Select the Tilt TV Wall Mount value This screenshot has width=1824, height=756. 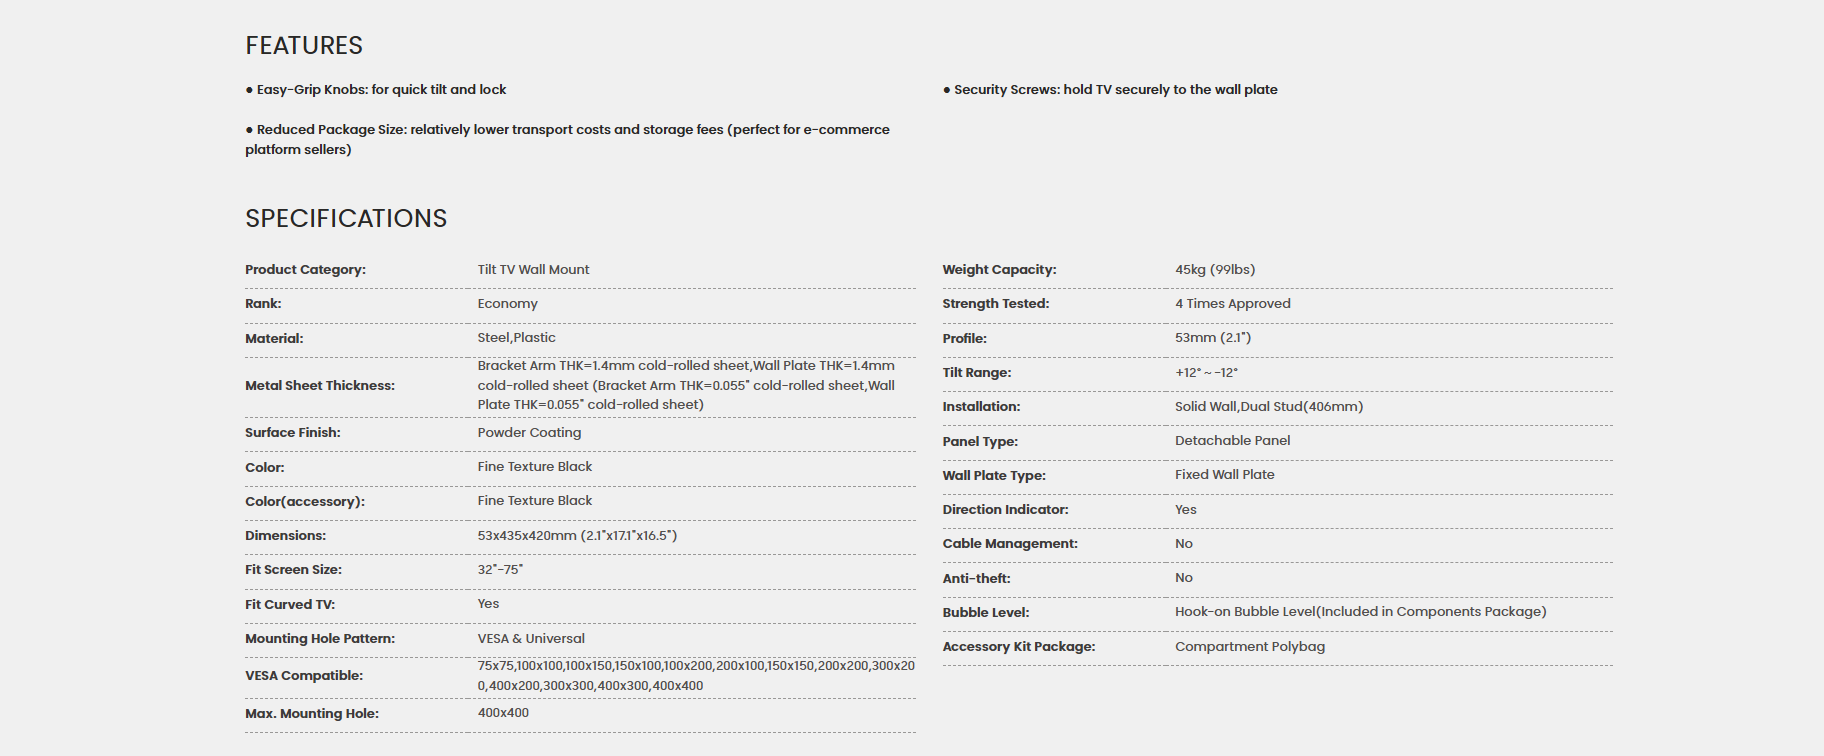(533, 270)
